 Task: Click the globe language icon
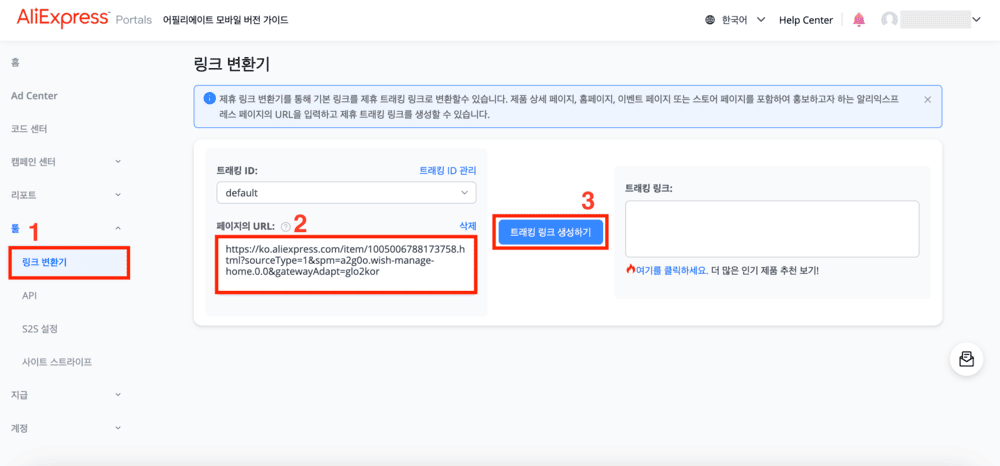710,20
